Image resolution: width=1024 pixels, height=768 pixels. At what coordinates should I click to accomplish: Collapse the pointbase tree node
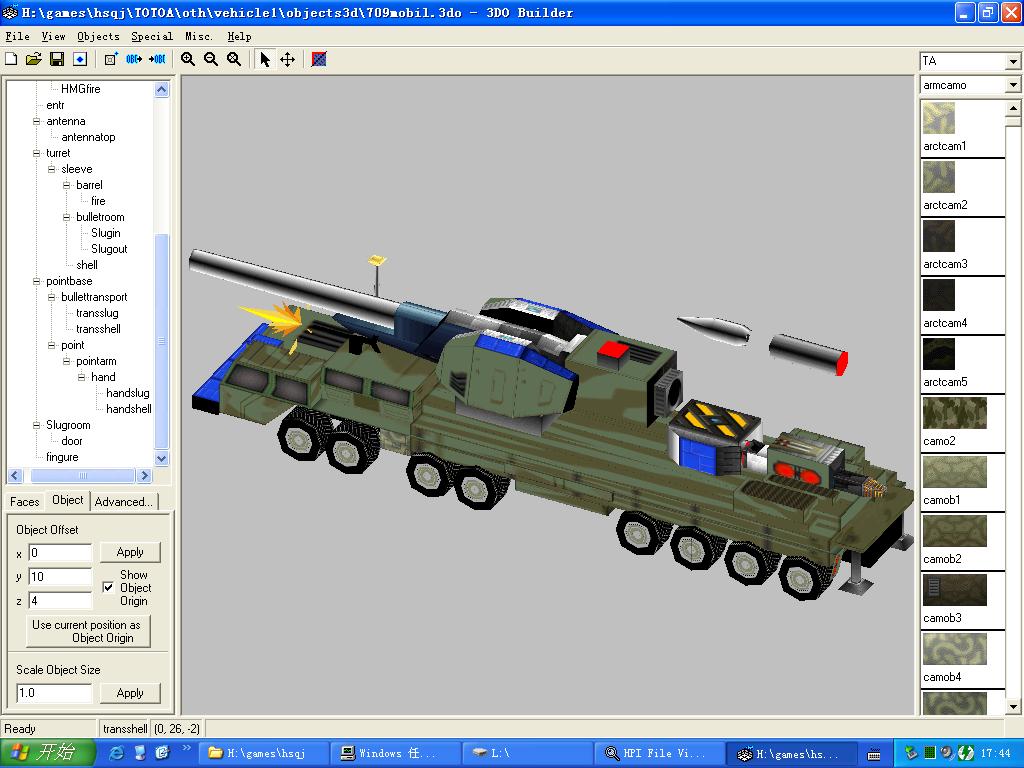(x=37, y=281)
